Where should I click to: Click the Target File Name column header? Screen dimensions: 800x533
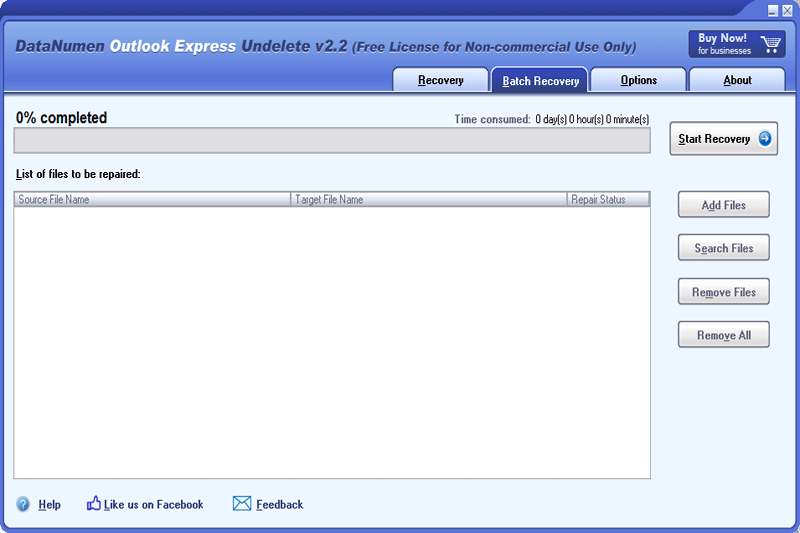(429, 199)
